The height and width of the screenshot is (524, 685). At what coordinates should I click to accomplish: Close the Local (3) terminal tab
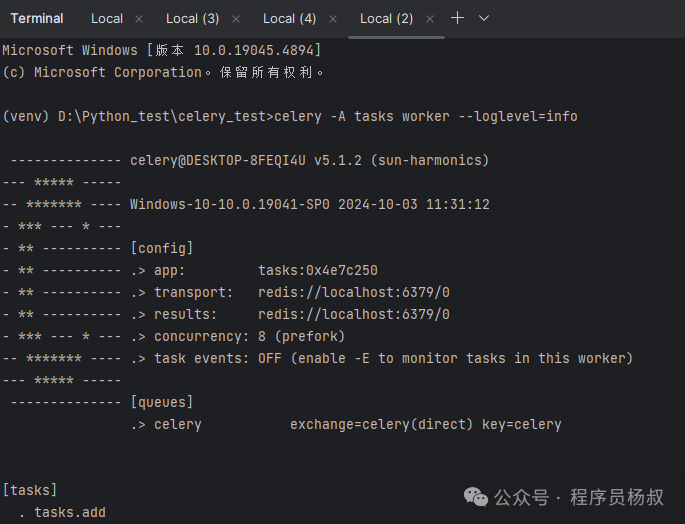236,19
